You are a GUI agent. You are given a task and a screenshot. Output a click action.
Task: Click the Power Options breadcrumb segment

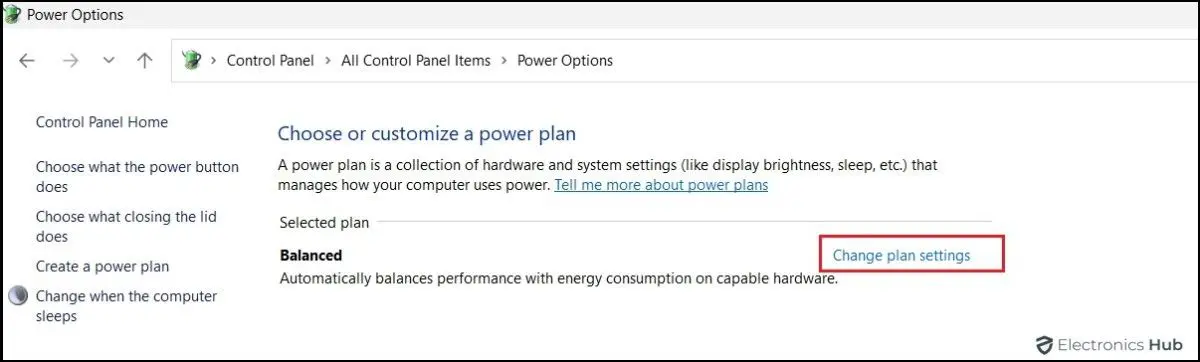(x=565, y=61)
